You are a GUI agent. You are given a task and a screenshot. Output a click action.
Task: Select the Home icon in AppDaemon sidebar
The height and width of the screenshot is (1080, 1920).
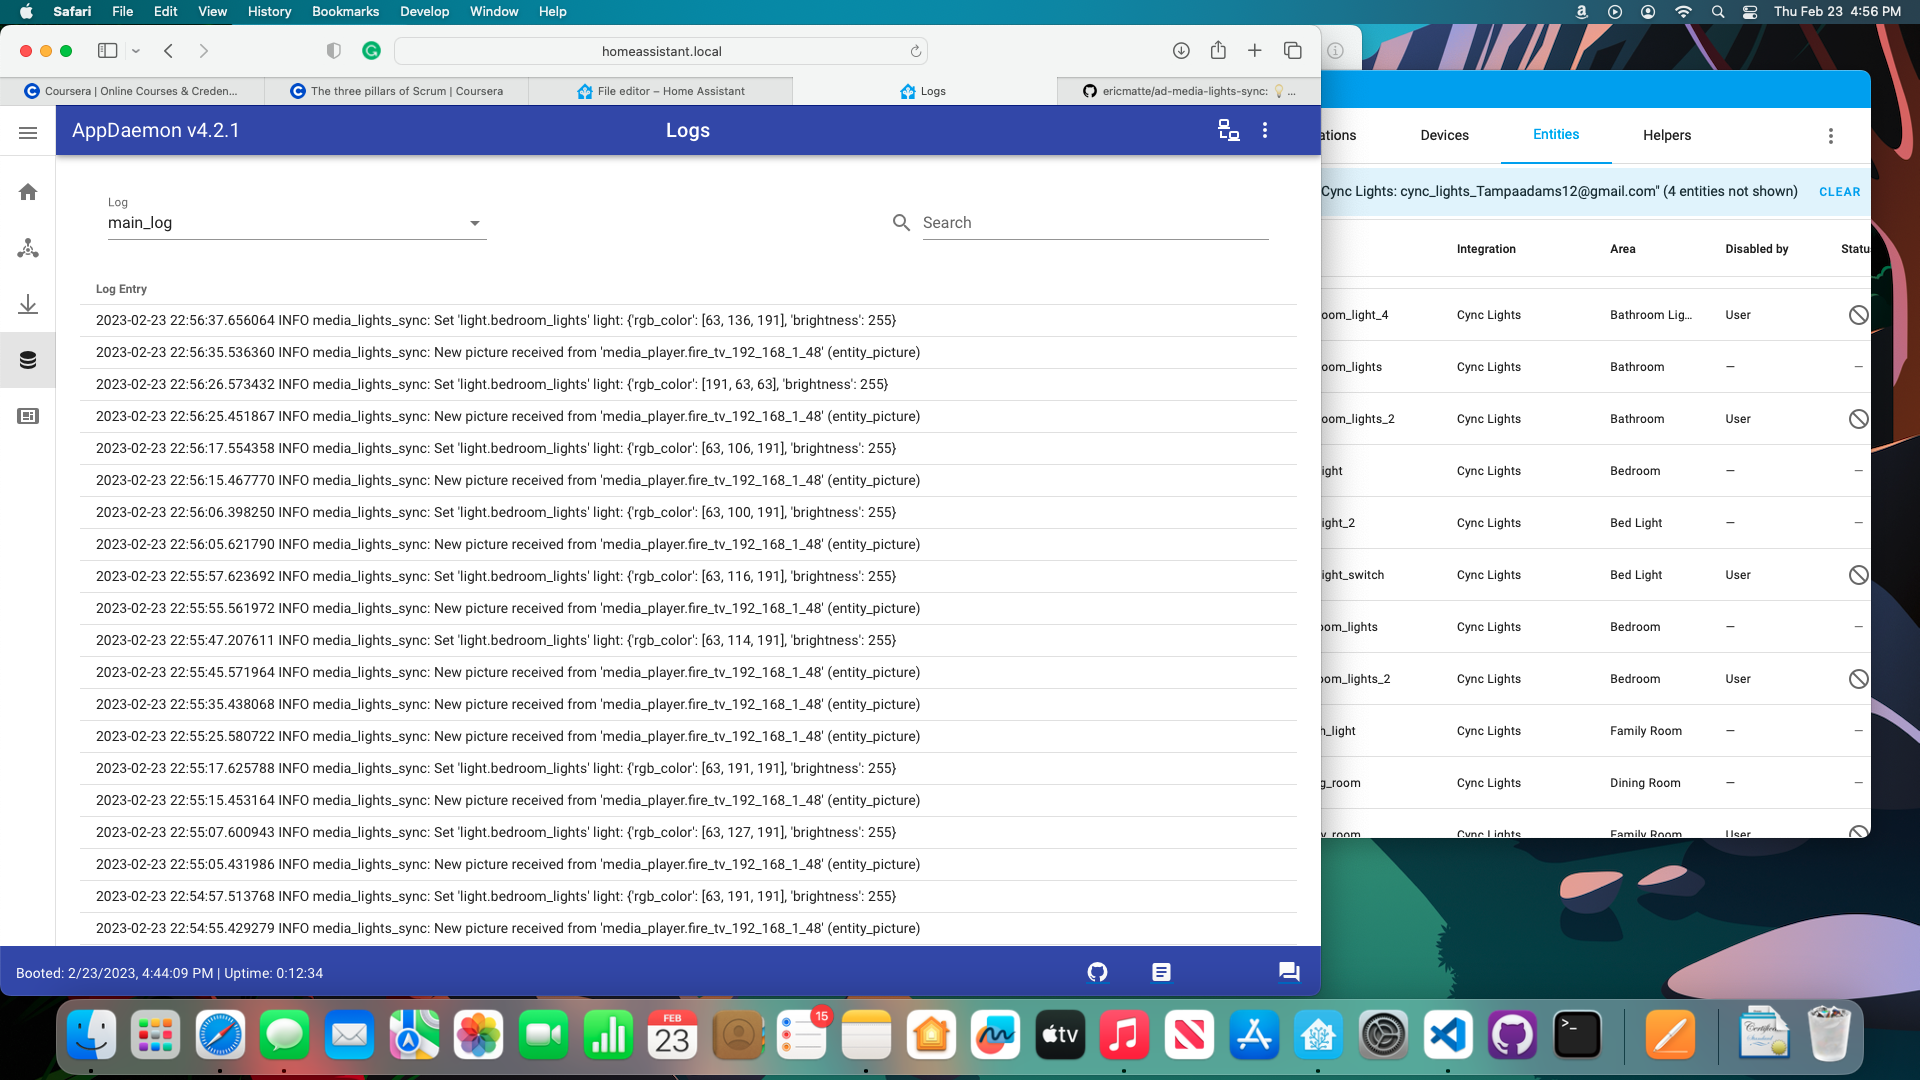click(28, 192)
